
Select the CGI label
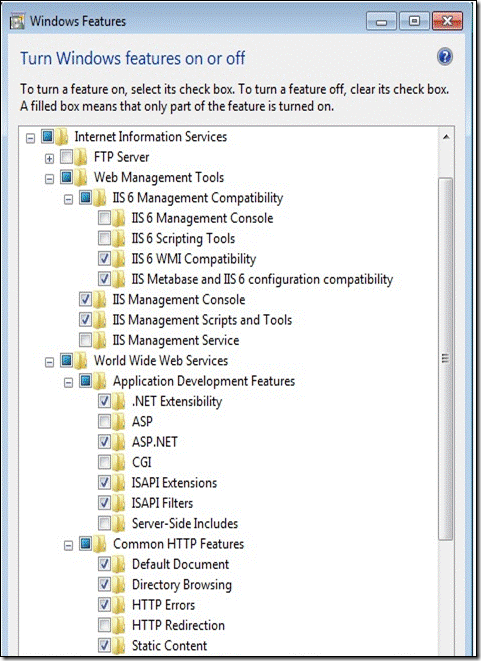point(141,462)
